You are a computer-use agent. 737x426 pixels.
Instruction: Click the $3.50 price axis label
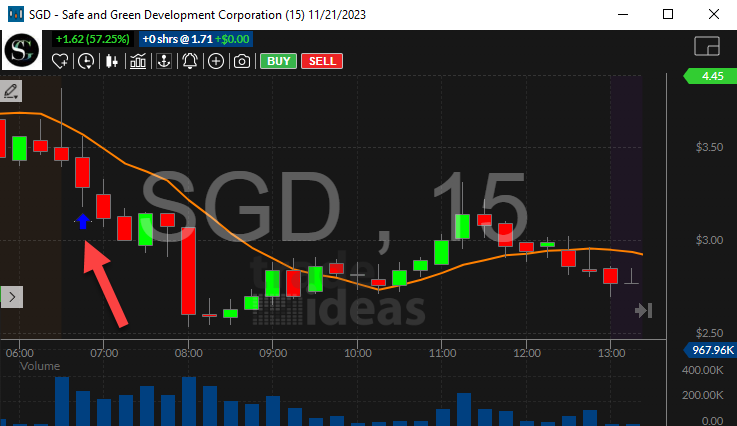709,147
